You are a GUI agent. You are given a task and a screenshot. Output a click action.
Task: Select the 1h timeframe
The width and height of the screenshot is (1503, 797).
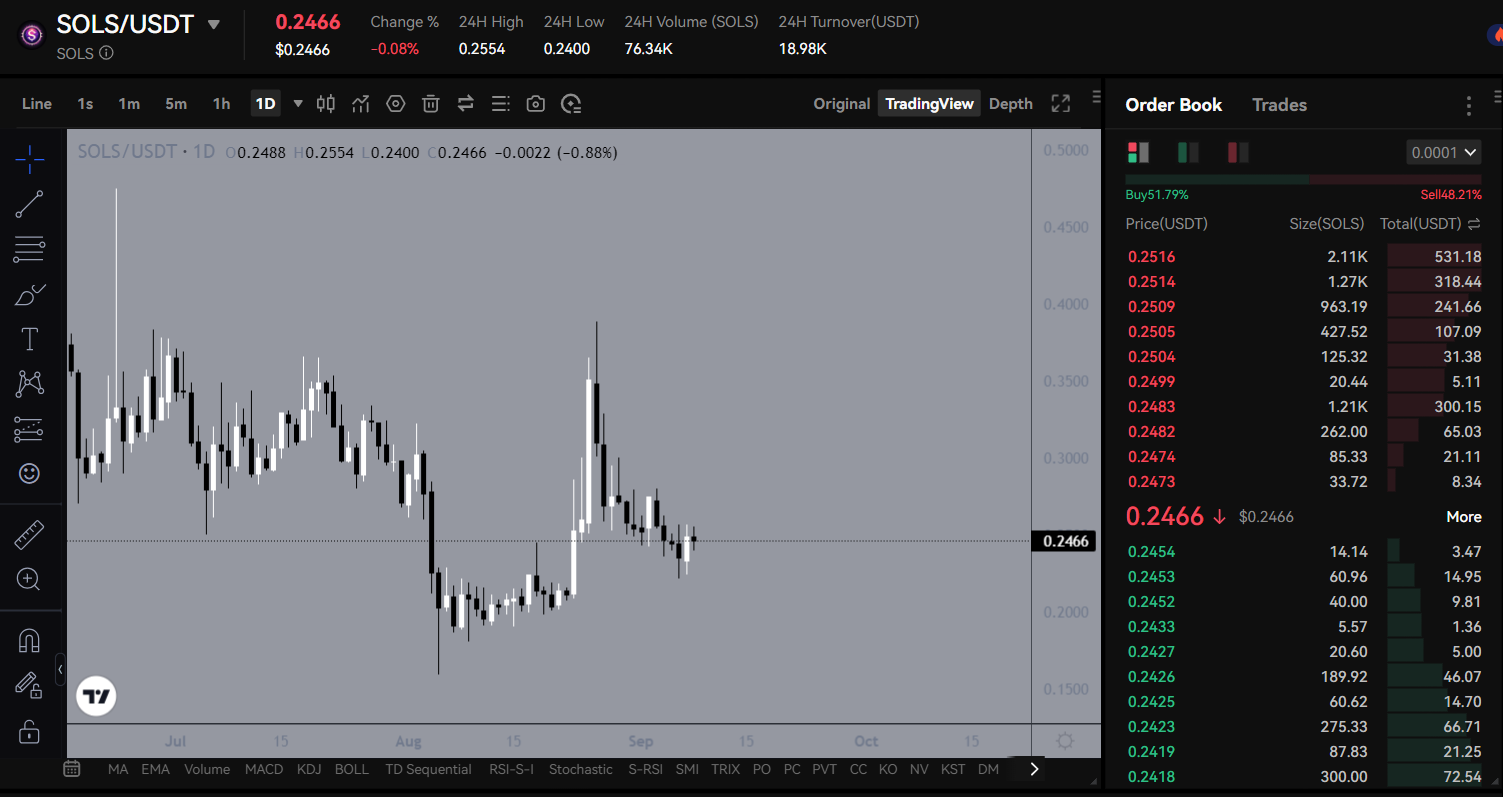[221, 103]
